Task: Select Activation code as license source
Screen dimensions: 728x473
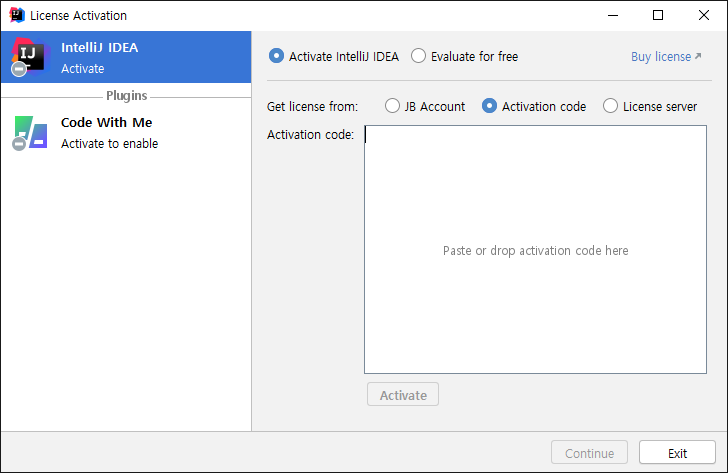Action: tap(489, 106)
